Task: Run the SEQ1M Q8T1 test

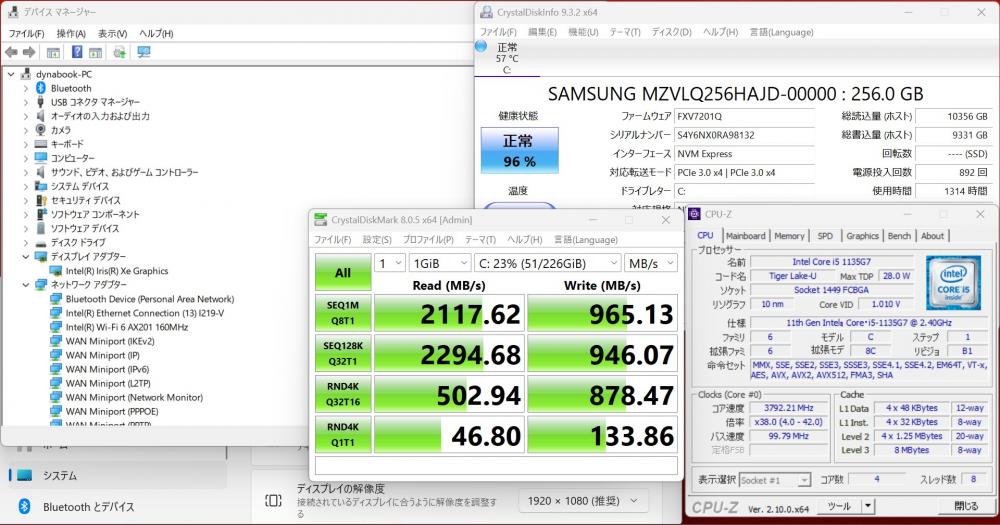Action: coord(343,313)
